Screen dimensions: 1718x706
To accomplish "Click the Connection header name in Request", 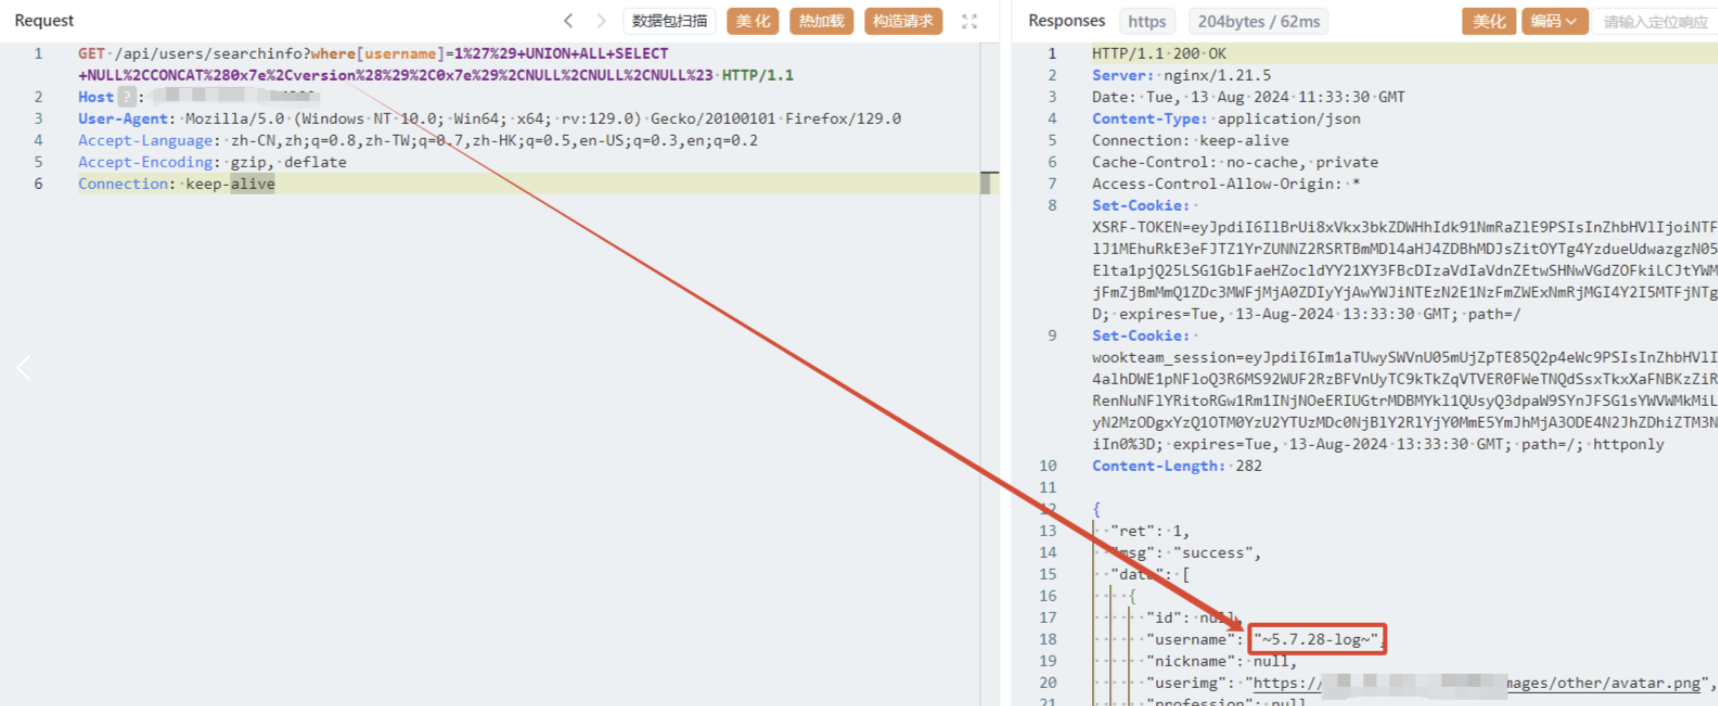I will point(123,183).
